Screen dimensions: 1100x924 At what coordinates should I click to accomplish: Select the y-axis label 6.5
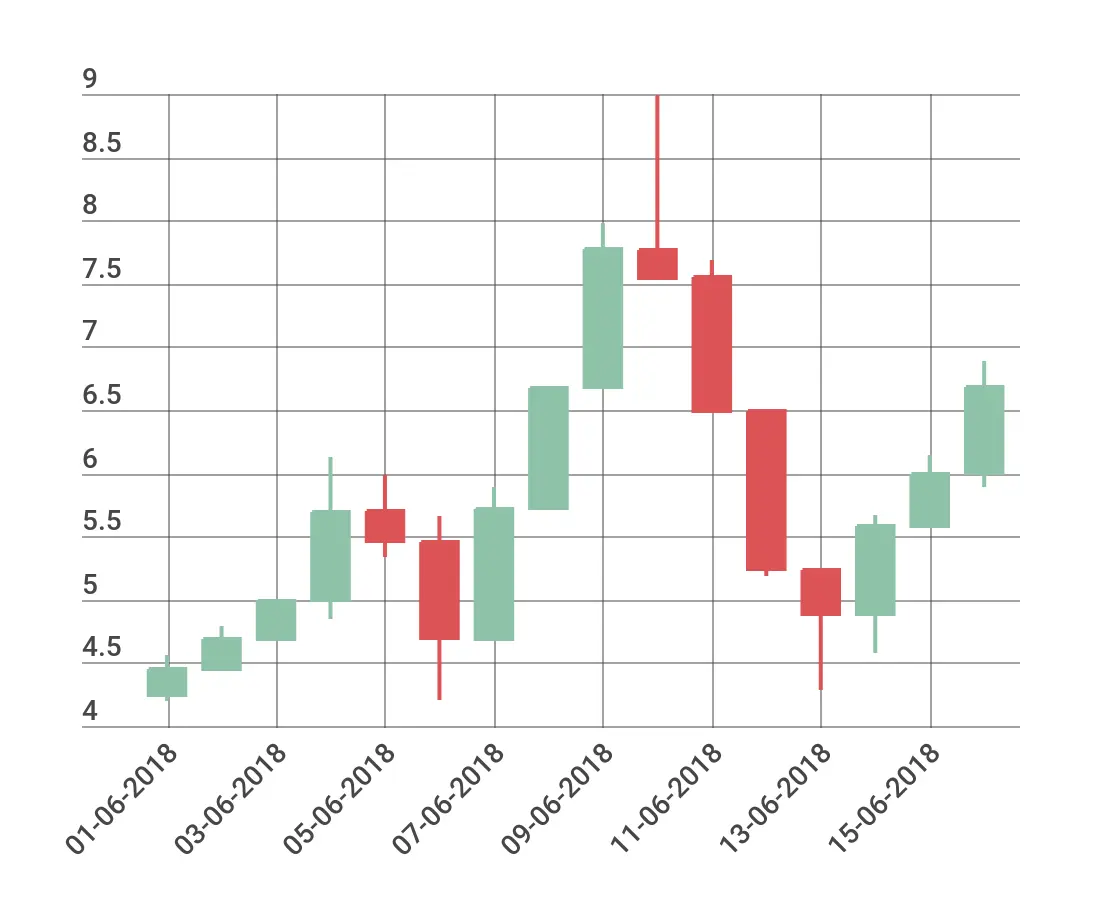click(102, 396)
